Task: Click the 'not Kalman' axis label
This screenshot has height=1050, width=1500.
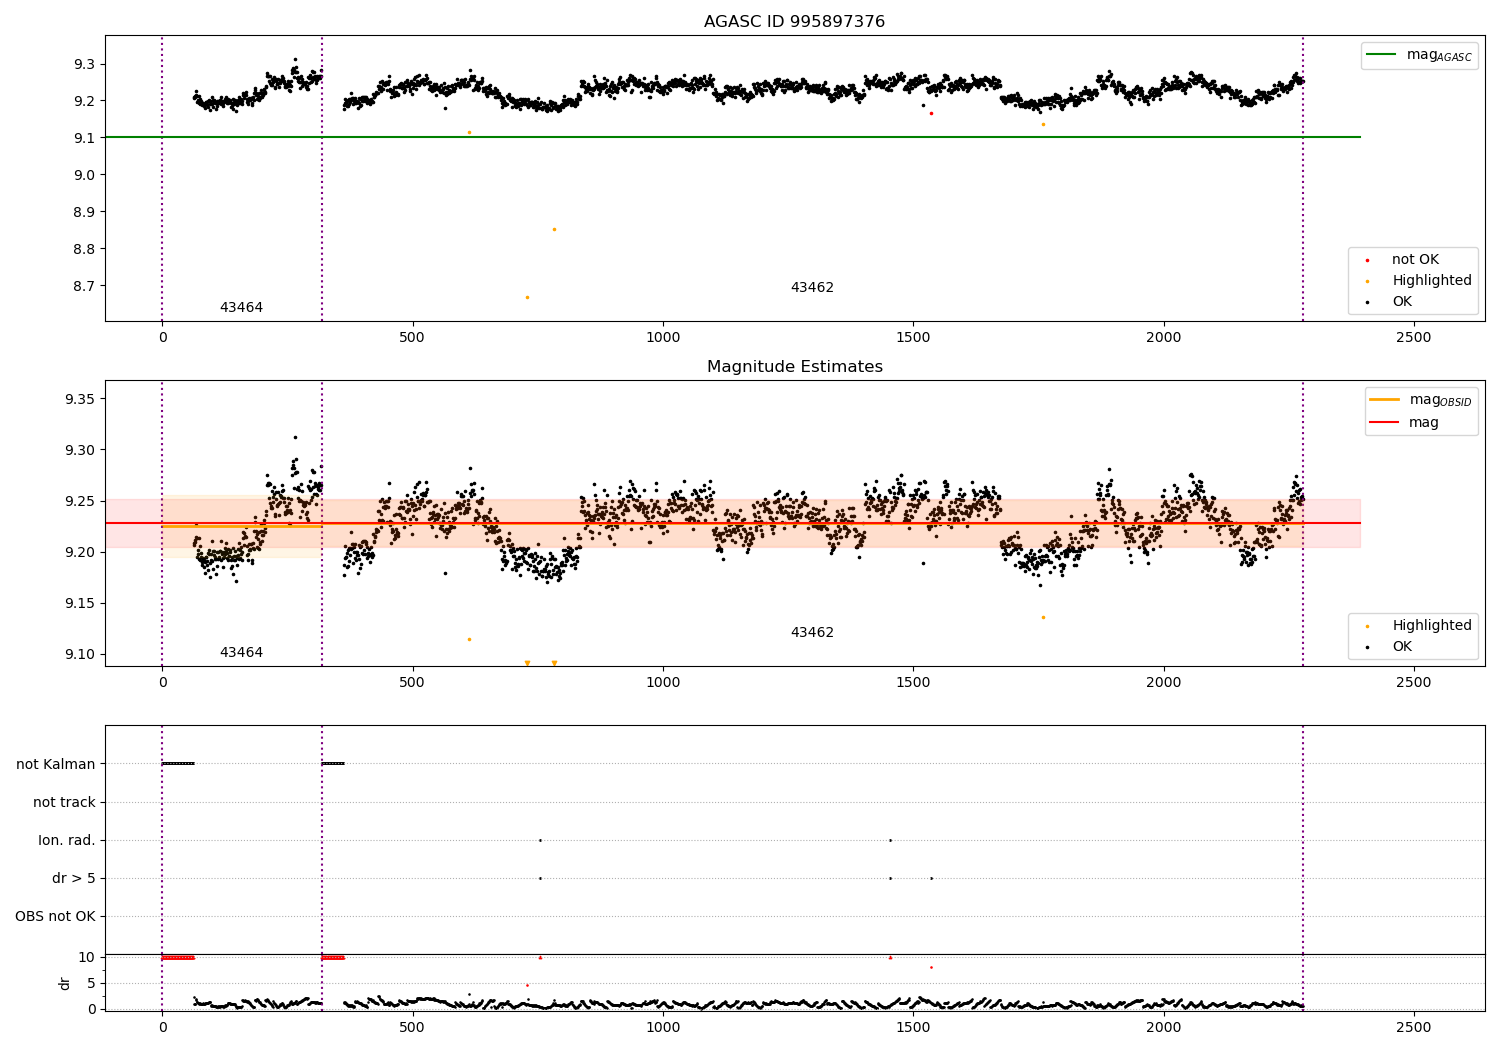Action: [x=56, y=764]
